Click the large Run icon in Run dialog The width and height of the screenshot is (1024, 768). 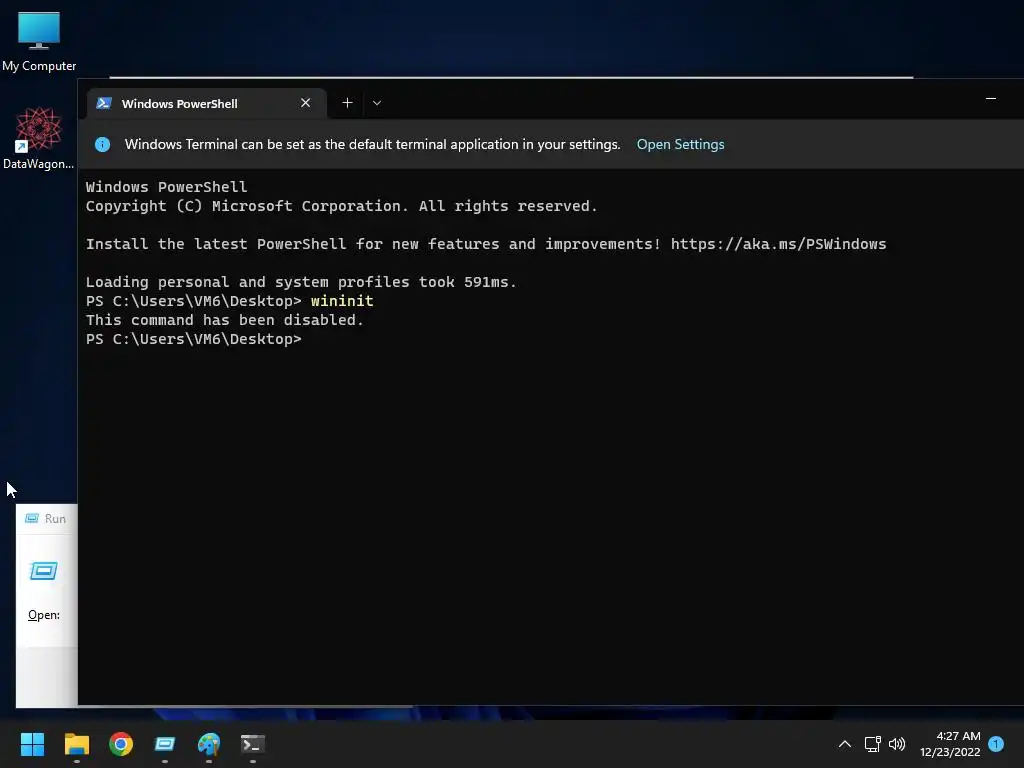point(44,571)
